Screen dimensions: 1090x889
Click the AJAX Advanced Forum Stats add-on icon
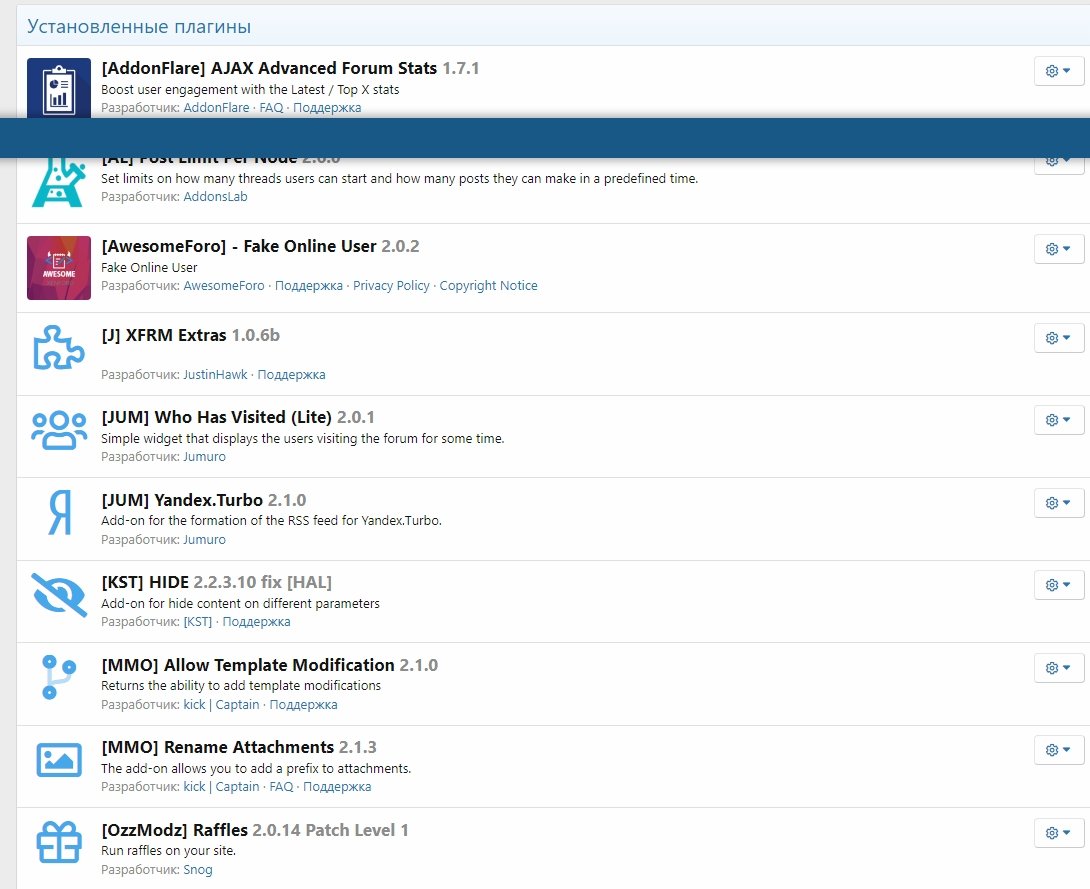coord(59,88)
